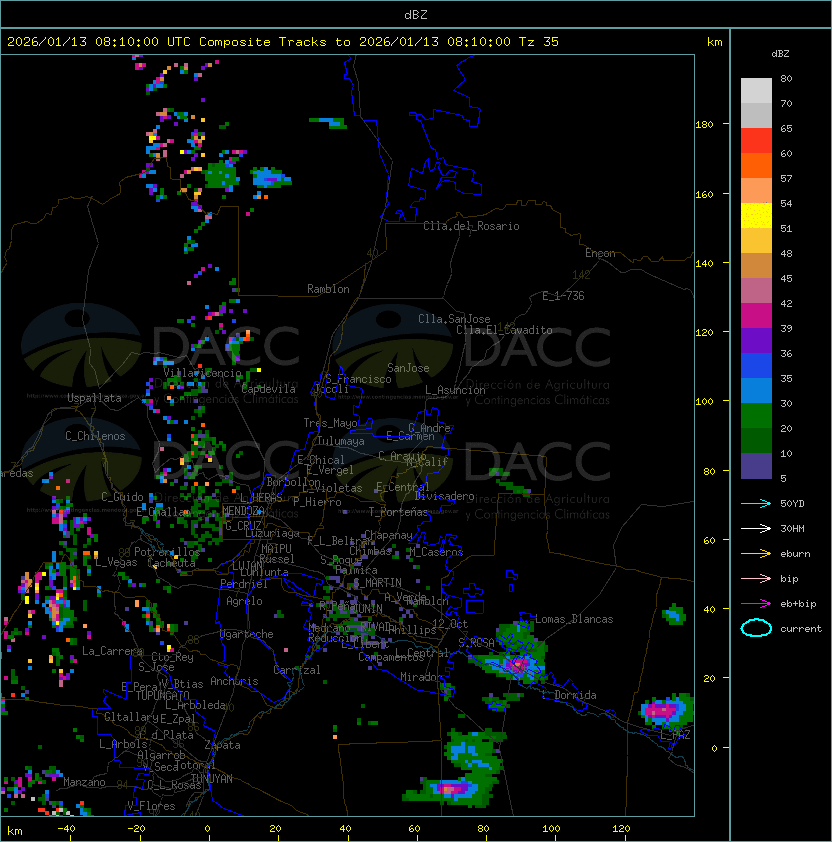Viewport: 832px width, 842px height.
Task: Click the E_1-736 station label
Action: tap(563, 296)
